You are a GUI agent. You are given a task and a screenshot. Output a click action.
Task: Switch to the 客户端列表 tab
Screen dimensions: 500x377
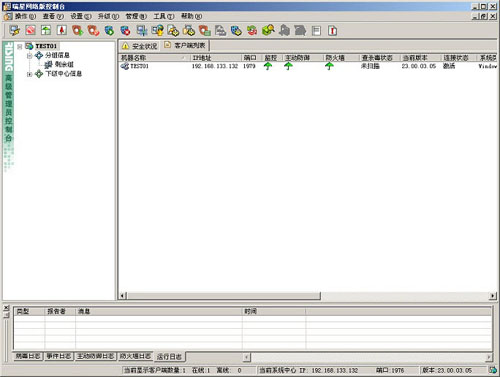(185, 45)
